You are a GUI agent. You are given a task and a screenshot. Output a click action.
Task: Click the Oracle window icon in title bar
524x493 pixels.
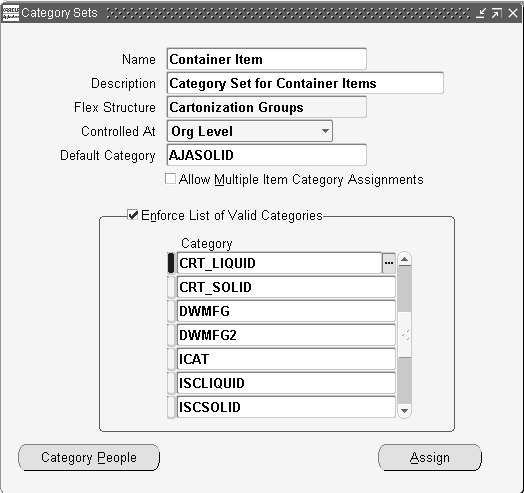coord(10,13)
